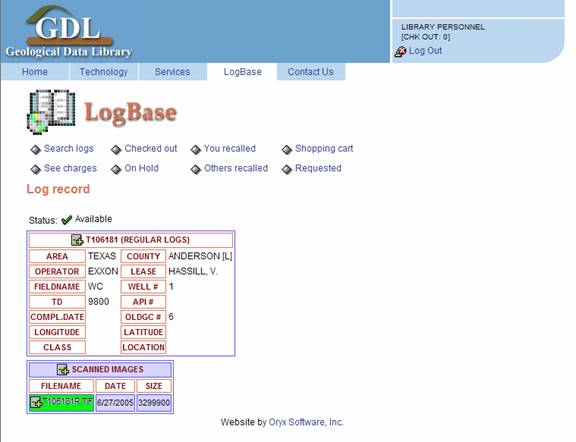The height and width of the screenshot is (442, 576).
Task: Open the T106181R.TIF scanned image file
Action: point(68,401)
